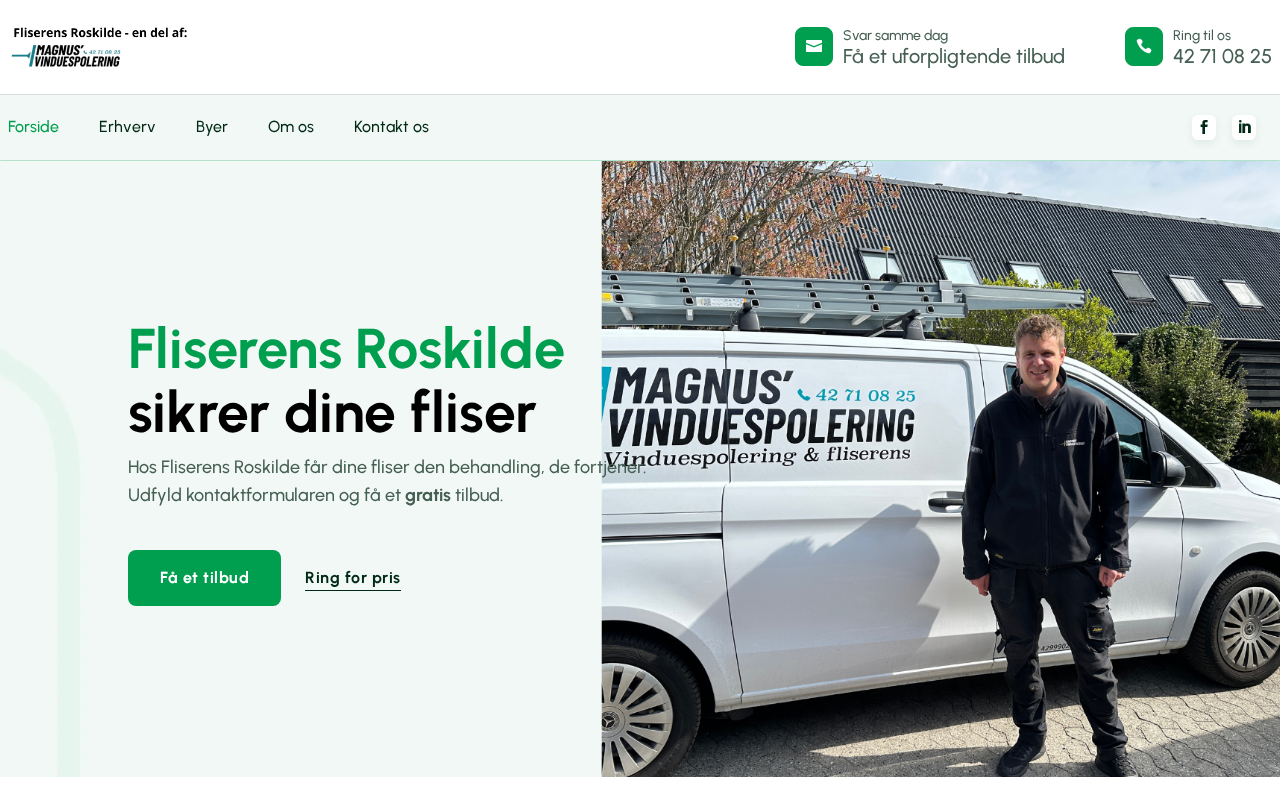Click the bold word 'gratis' in intro text
Image resolution: width=1280 pixels, height=800 pixels.
click(x=428, y=495)
